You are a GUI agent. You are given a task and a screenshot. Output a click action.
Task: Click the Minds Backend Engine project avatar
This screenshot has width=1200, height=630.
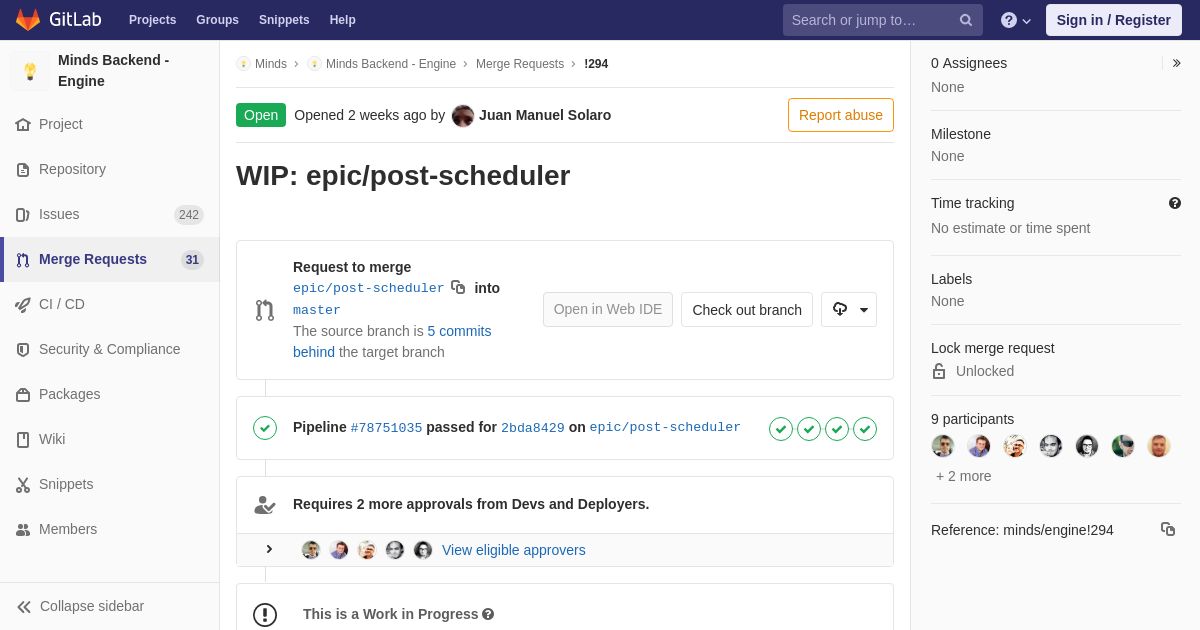[x=30, y=71]
